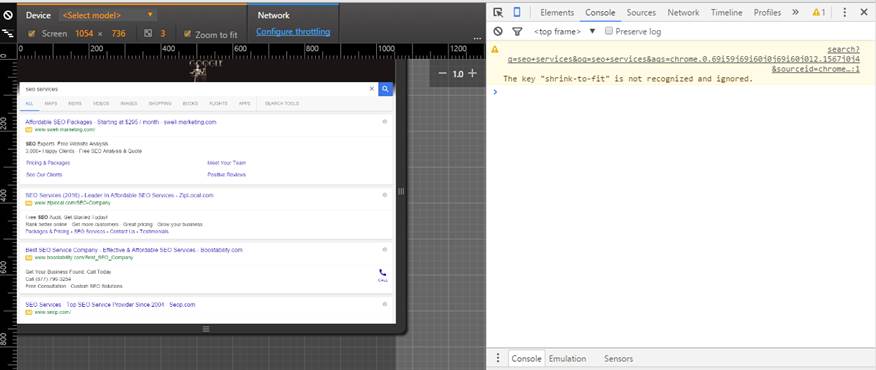Toggle media queries staircase icon

[x=8, y=34]
